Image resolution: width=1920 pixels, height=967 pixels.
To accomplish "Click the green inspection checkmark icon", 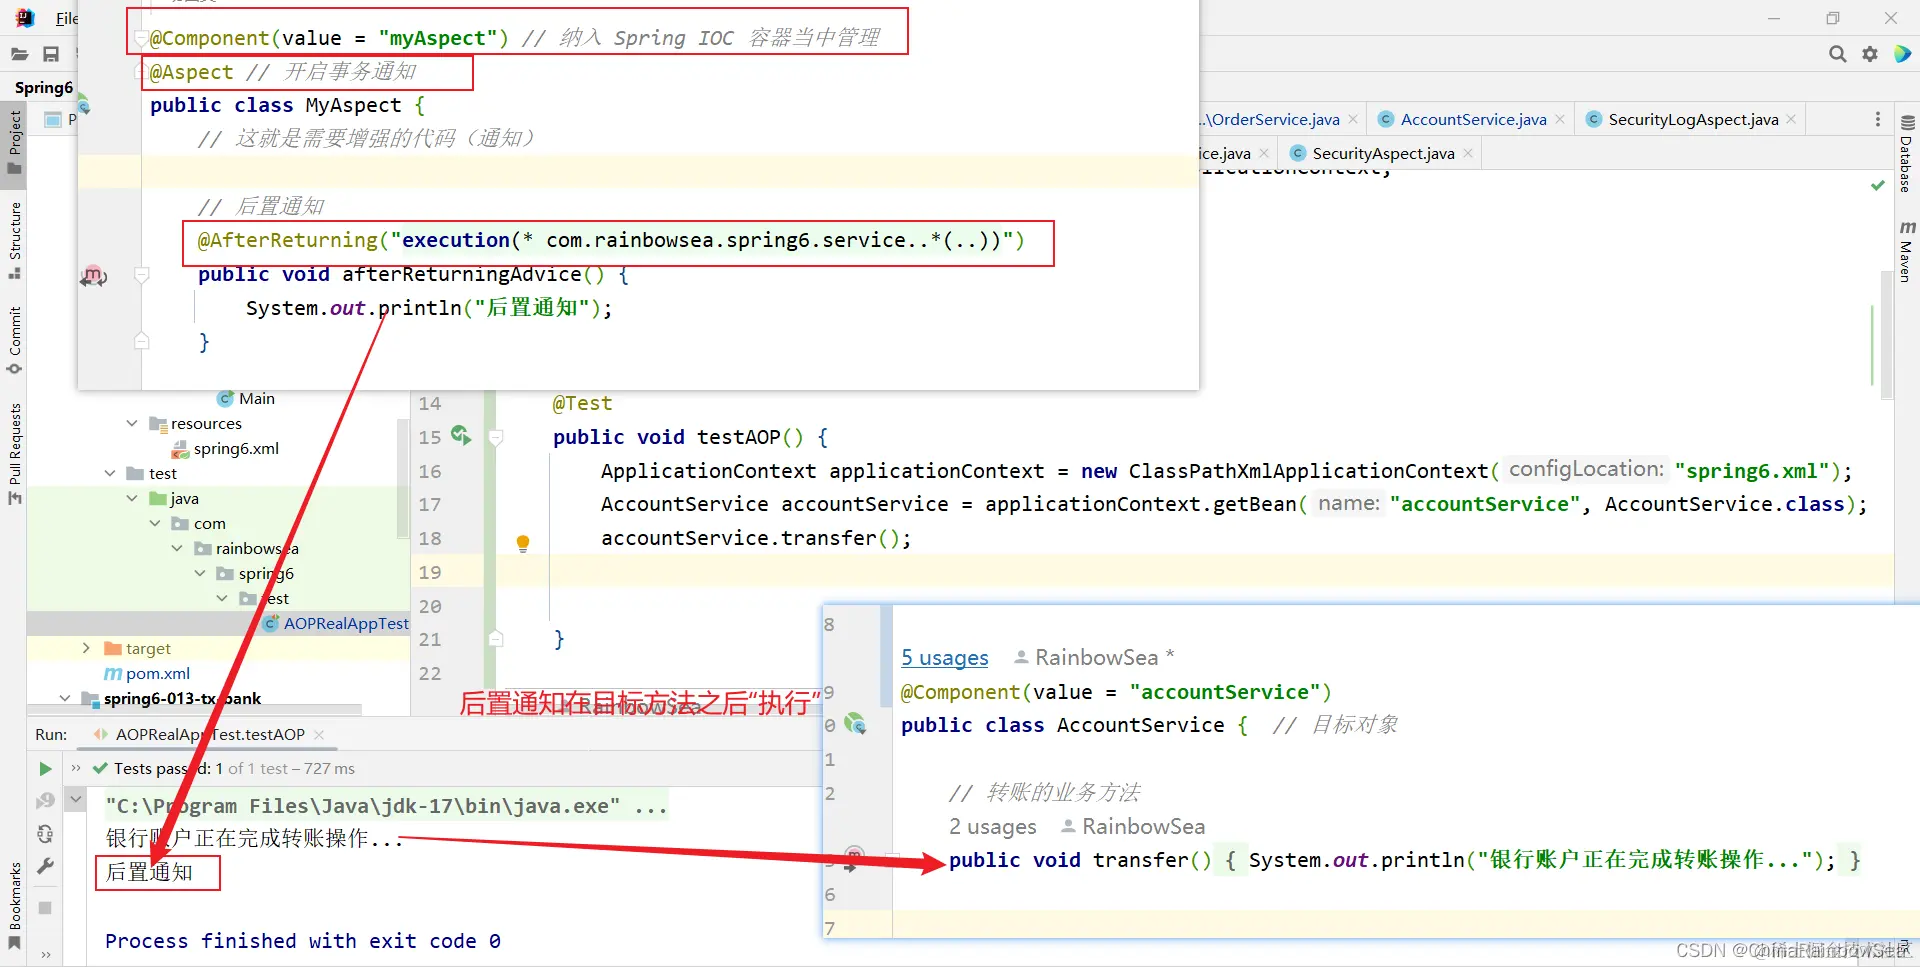I will point(1878,185).
